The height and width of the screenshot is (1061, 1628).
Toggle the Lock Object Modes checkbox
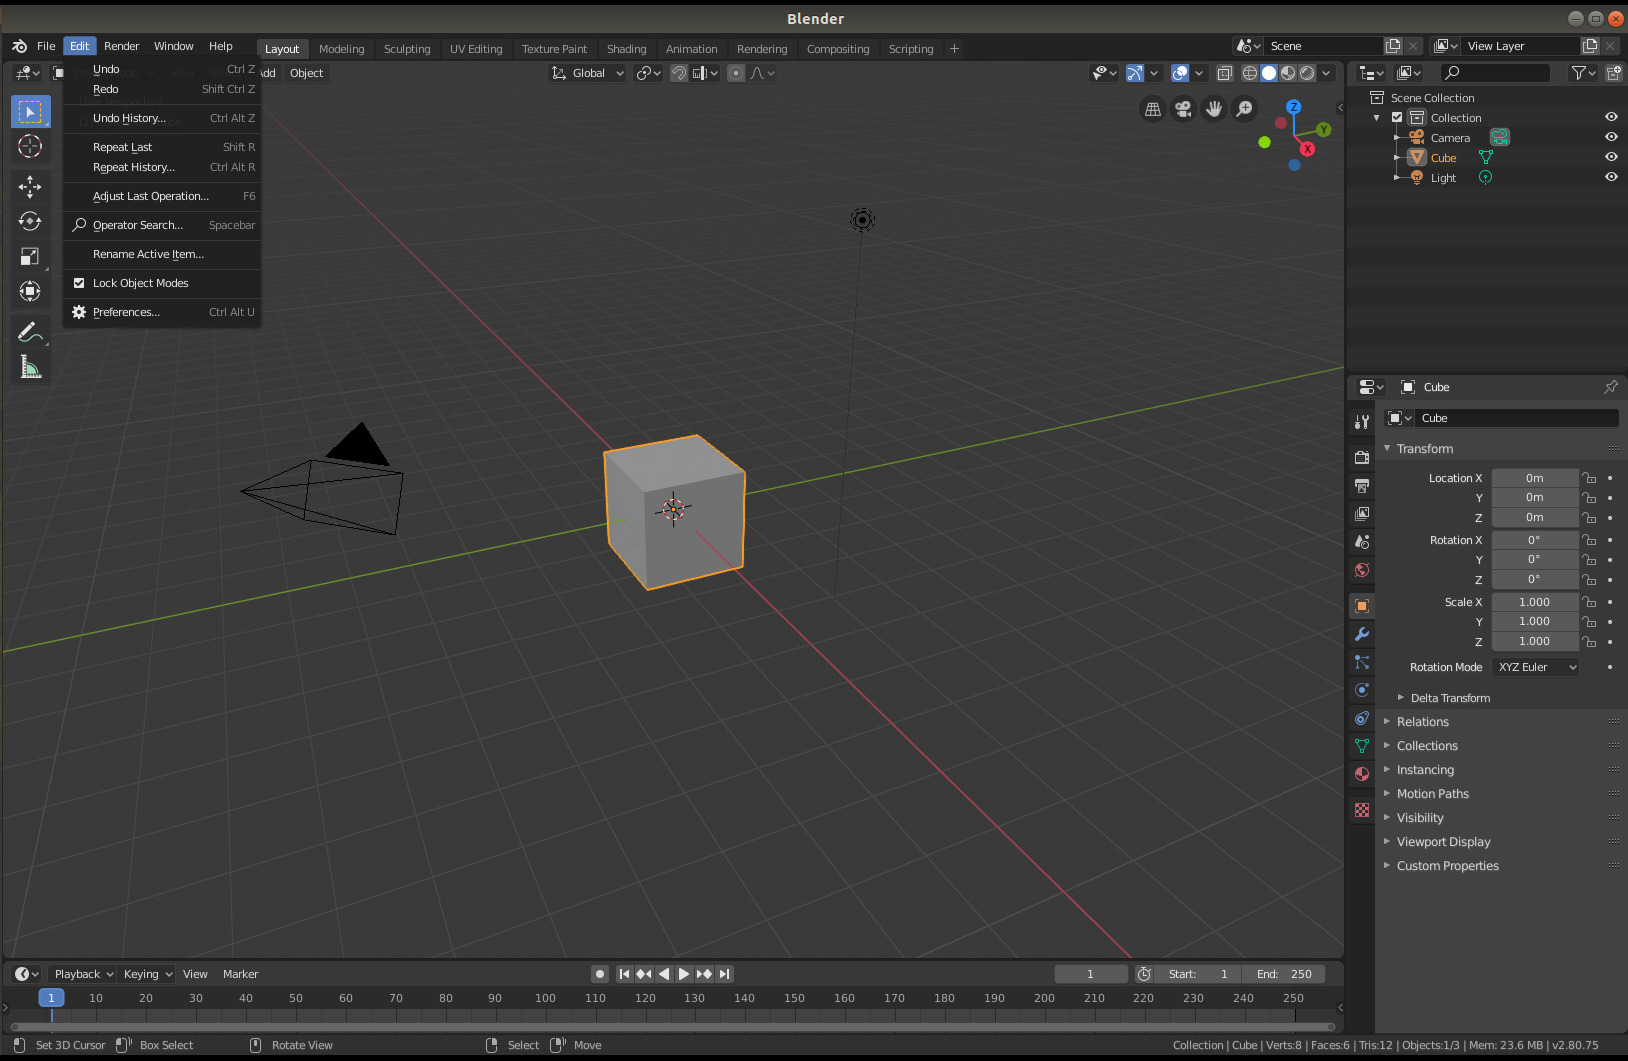point(79,283)
